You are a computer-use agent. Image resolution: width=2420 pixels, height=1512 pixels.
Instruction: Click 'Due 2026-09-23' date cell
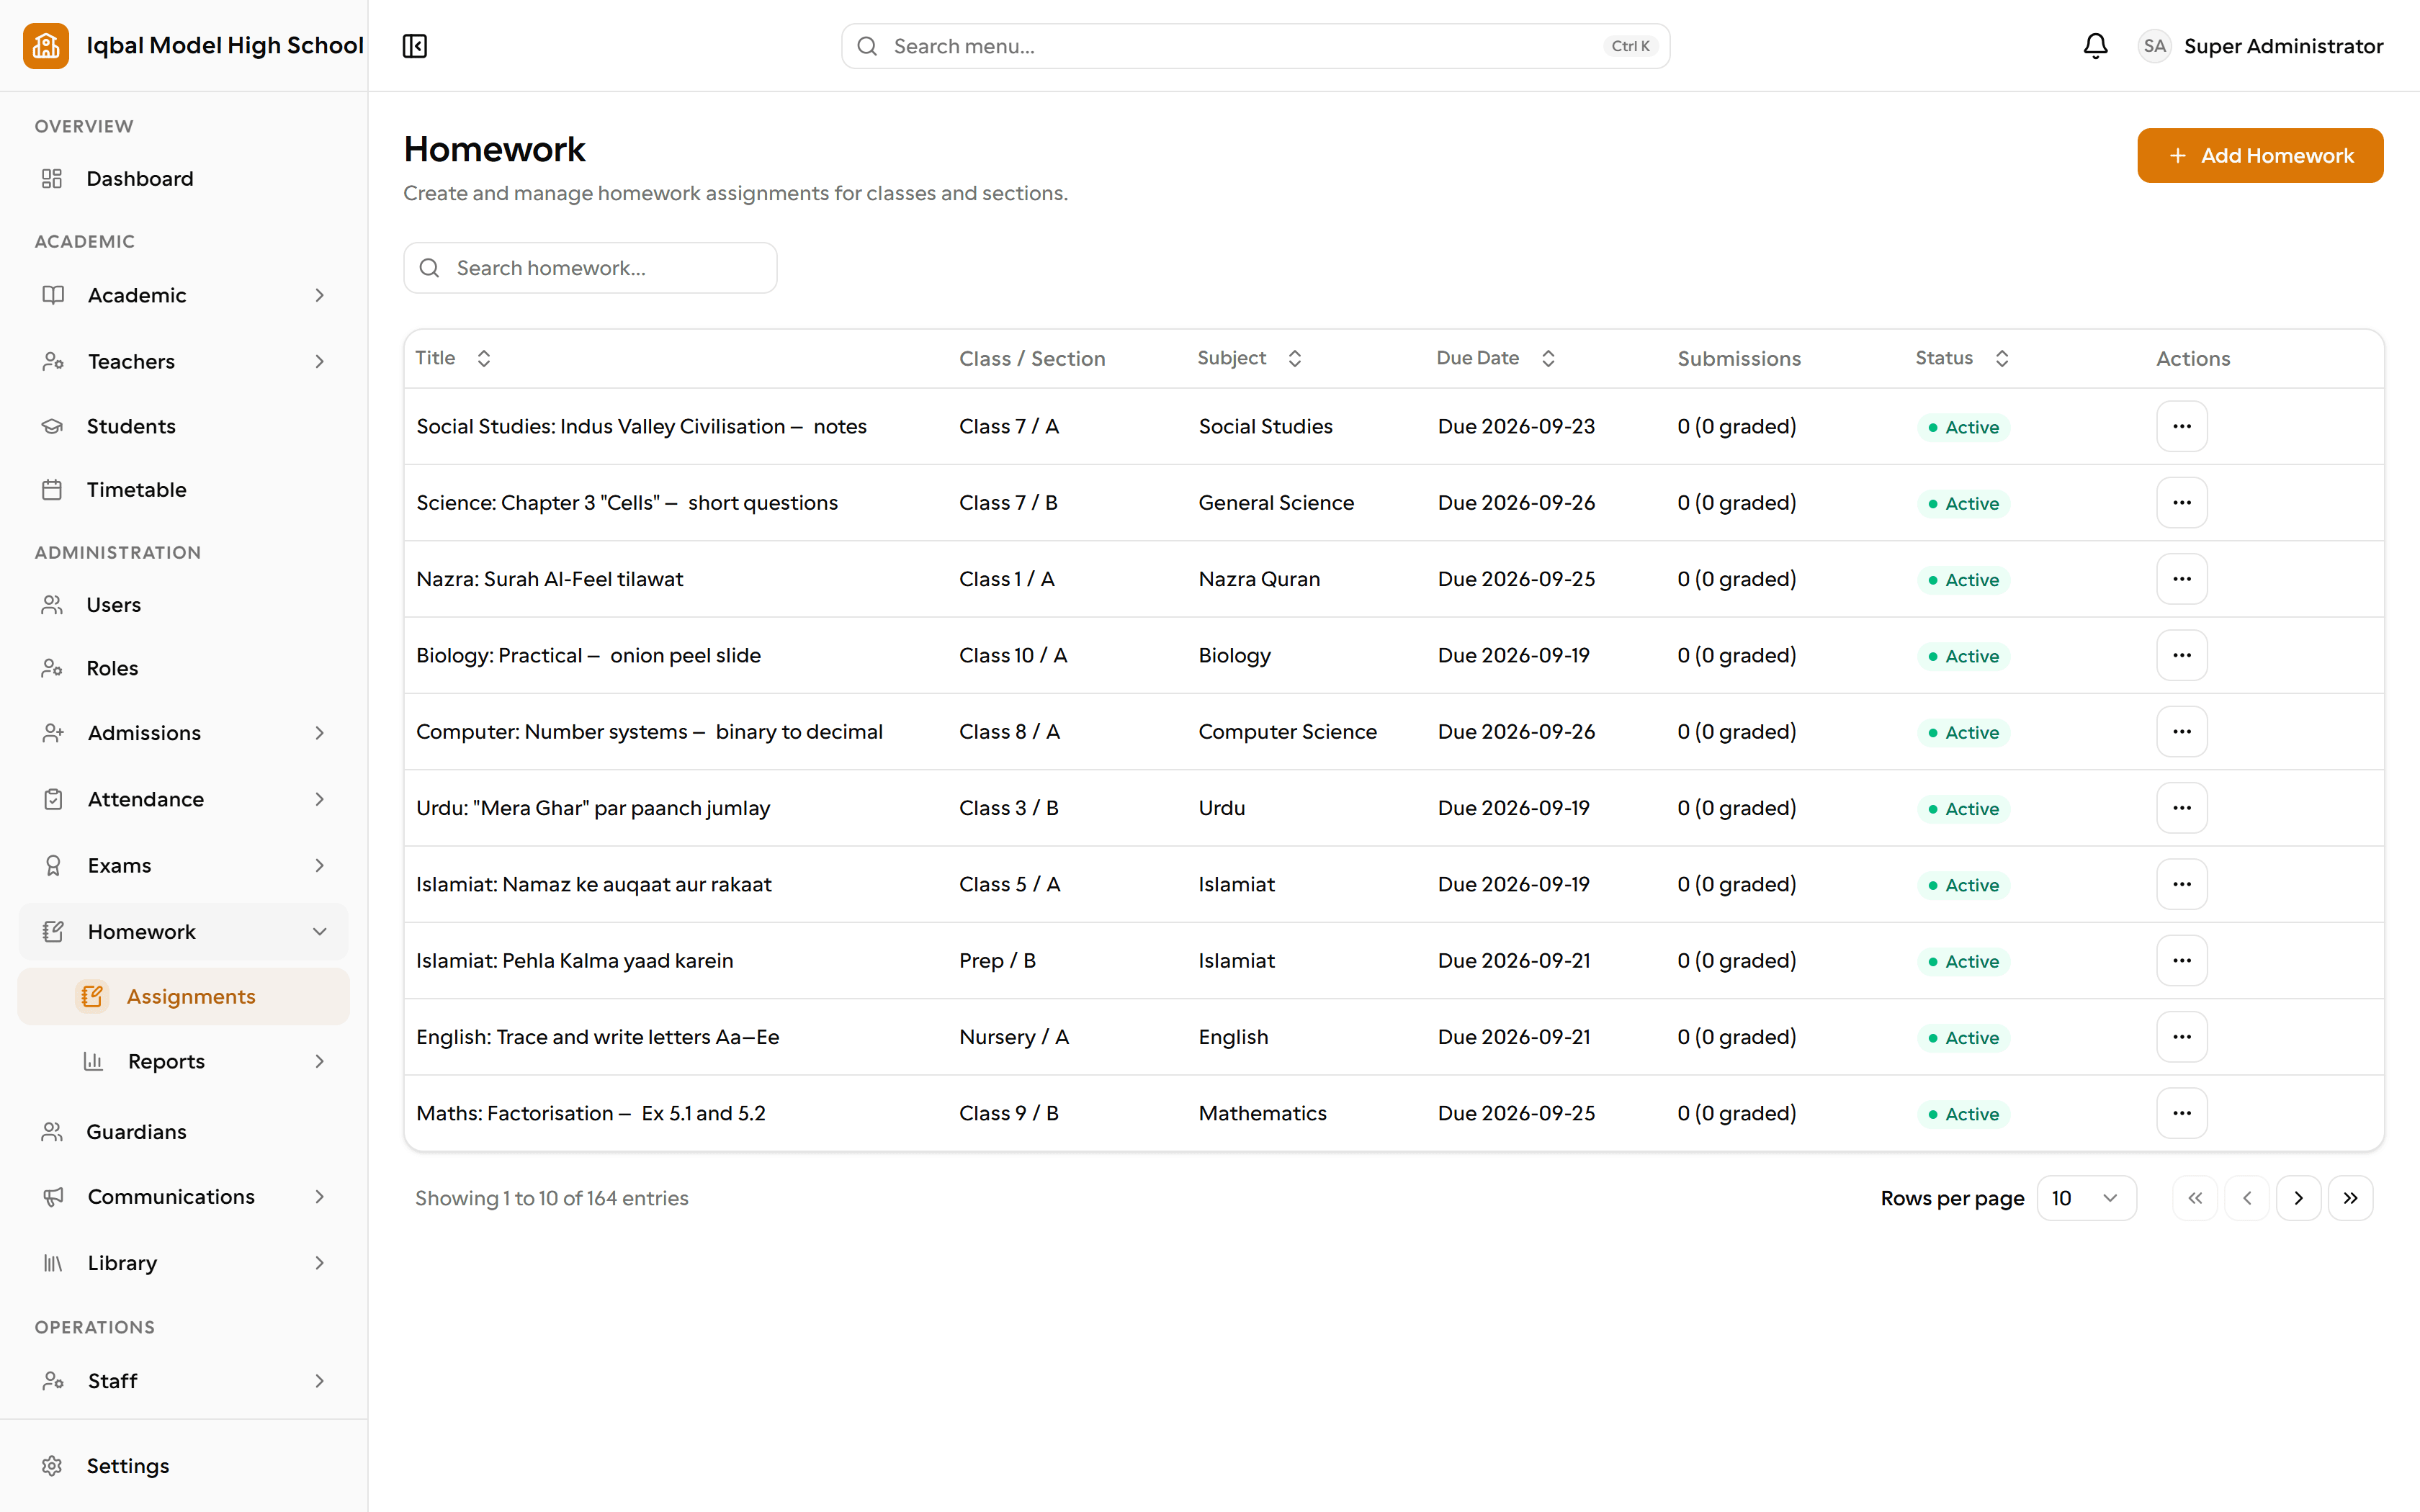(x=1516, y=427)
